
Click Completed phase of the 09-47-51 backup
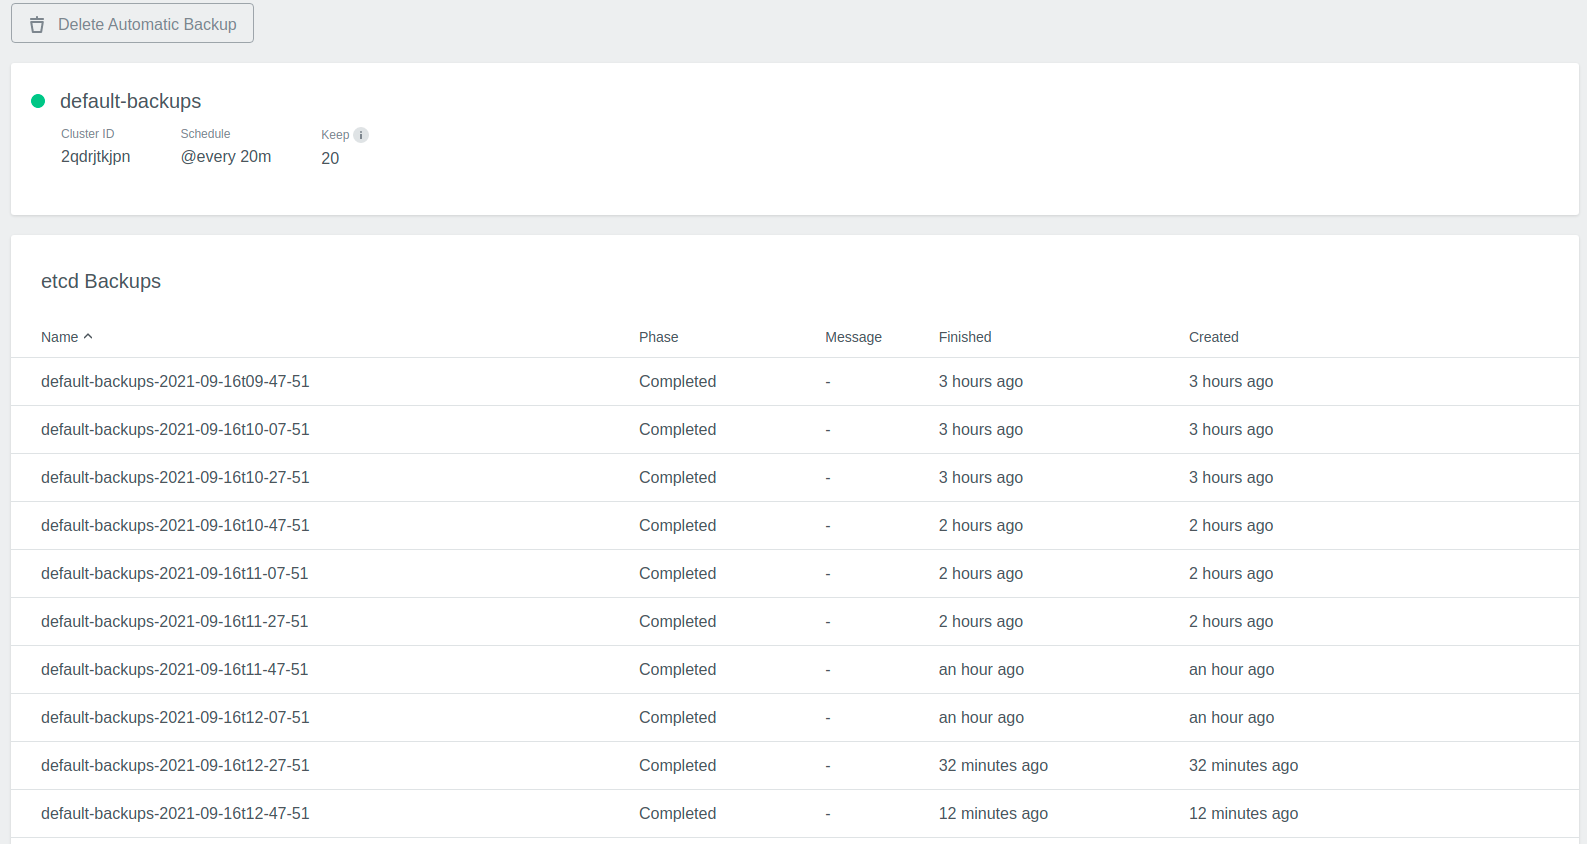[x=678, y=381]
